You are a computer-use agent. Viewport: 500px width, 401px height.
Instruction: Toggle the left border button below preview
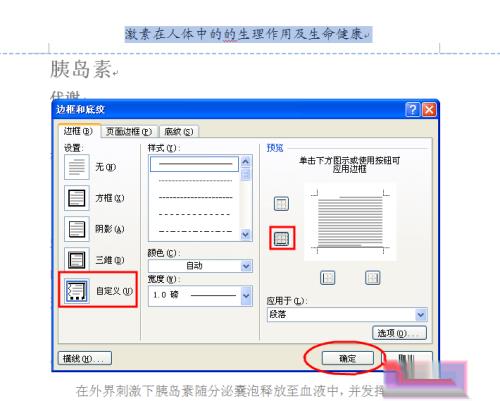pos(327,277)
